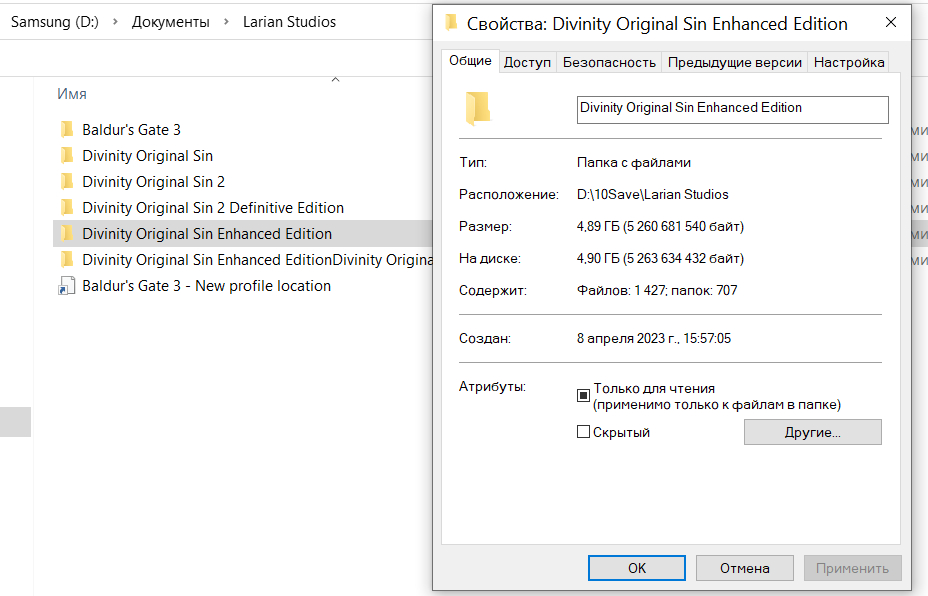
Task: Toggle the 'Только для чтения' checkbox
Action: [584, 395]
